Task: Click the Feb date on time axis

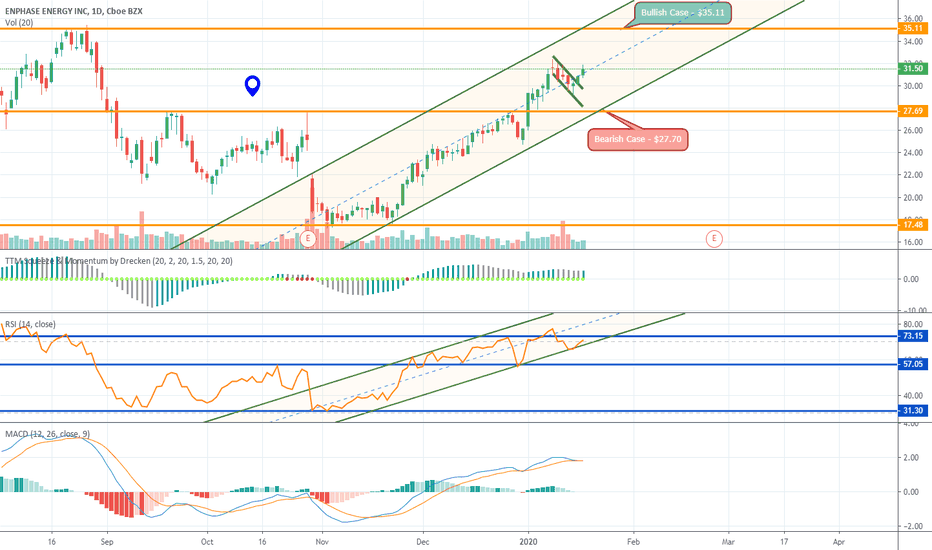Action: pyautogui.click(x=634, y=542)
